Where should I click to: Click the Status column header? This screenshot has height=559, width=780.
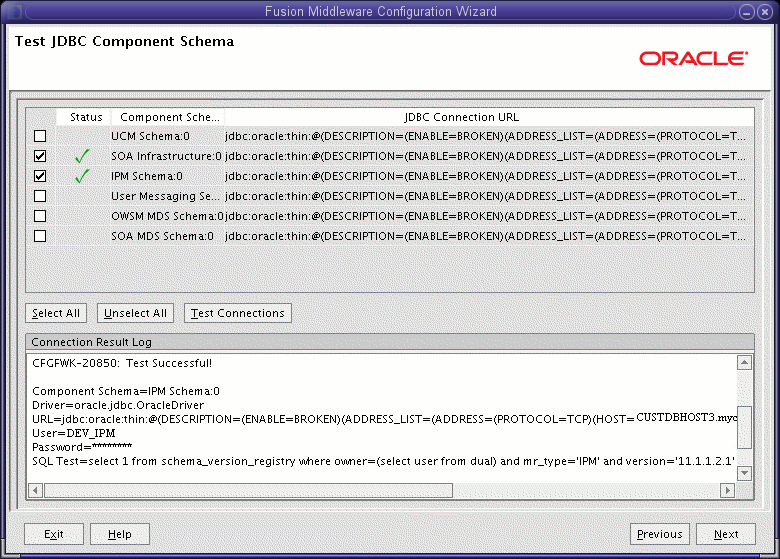(x=84, y=117)
